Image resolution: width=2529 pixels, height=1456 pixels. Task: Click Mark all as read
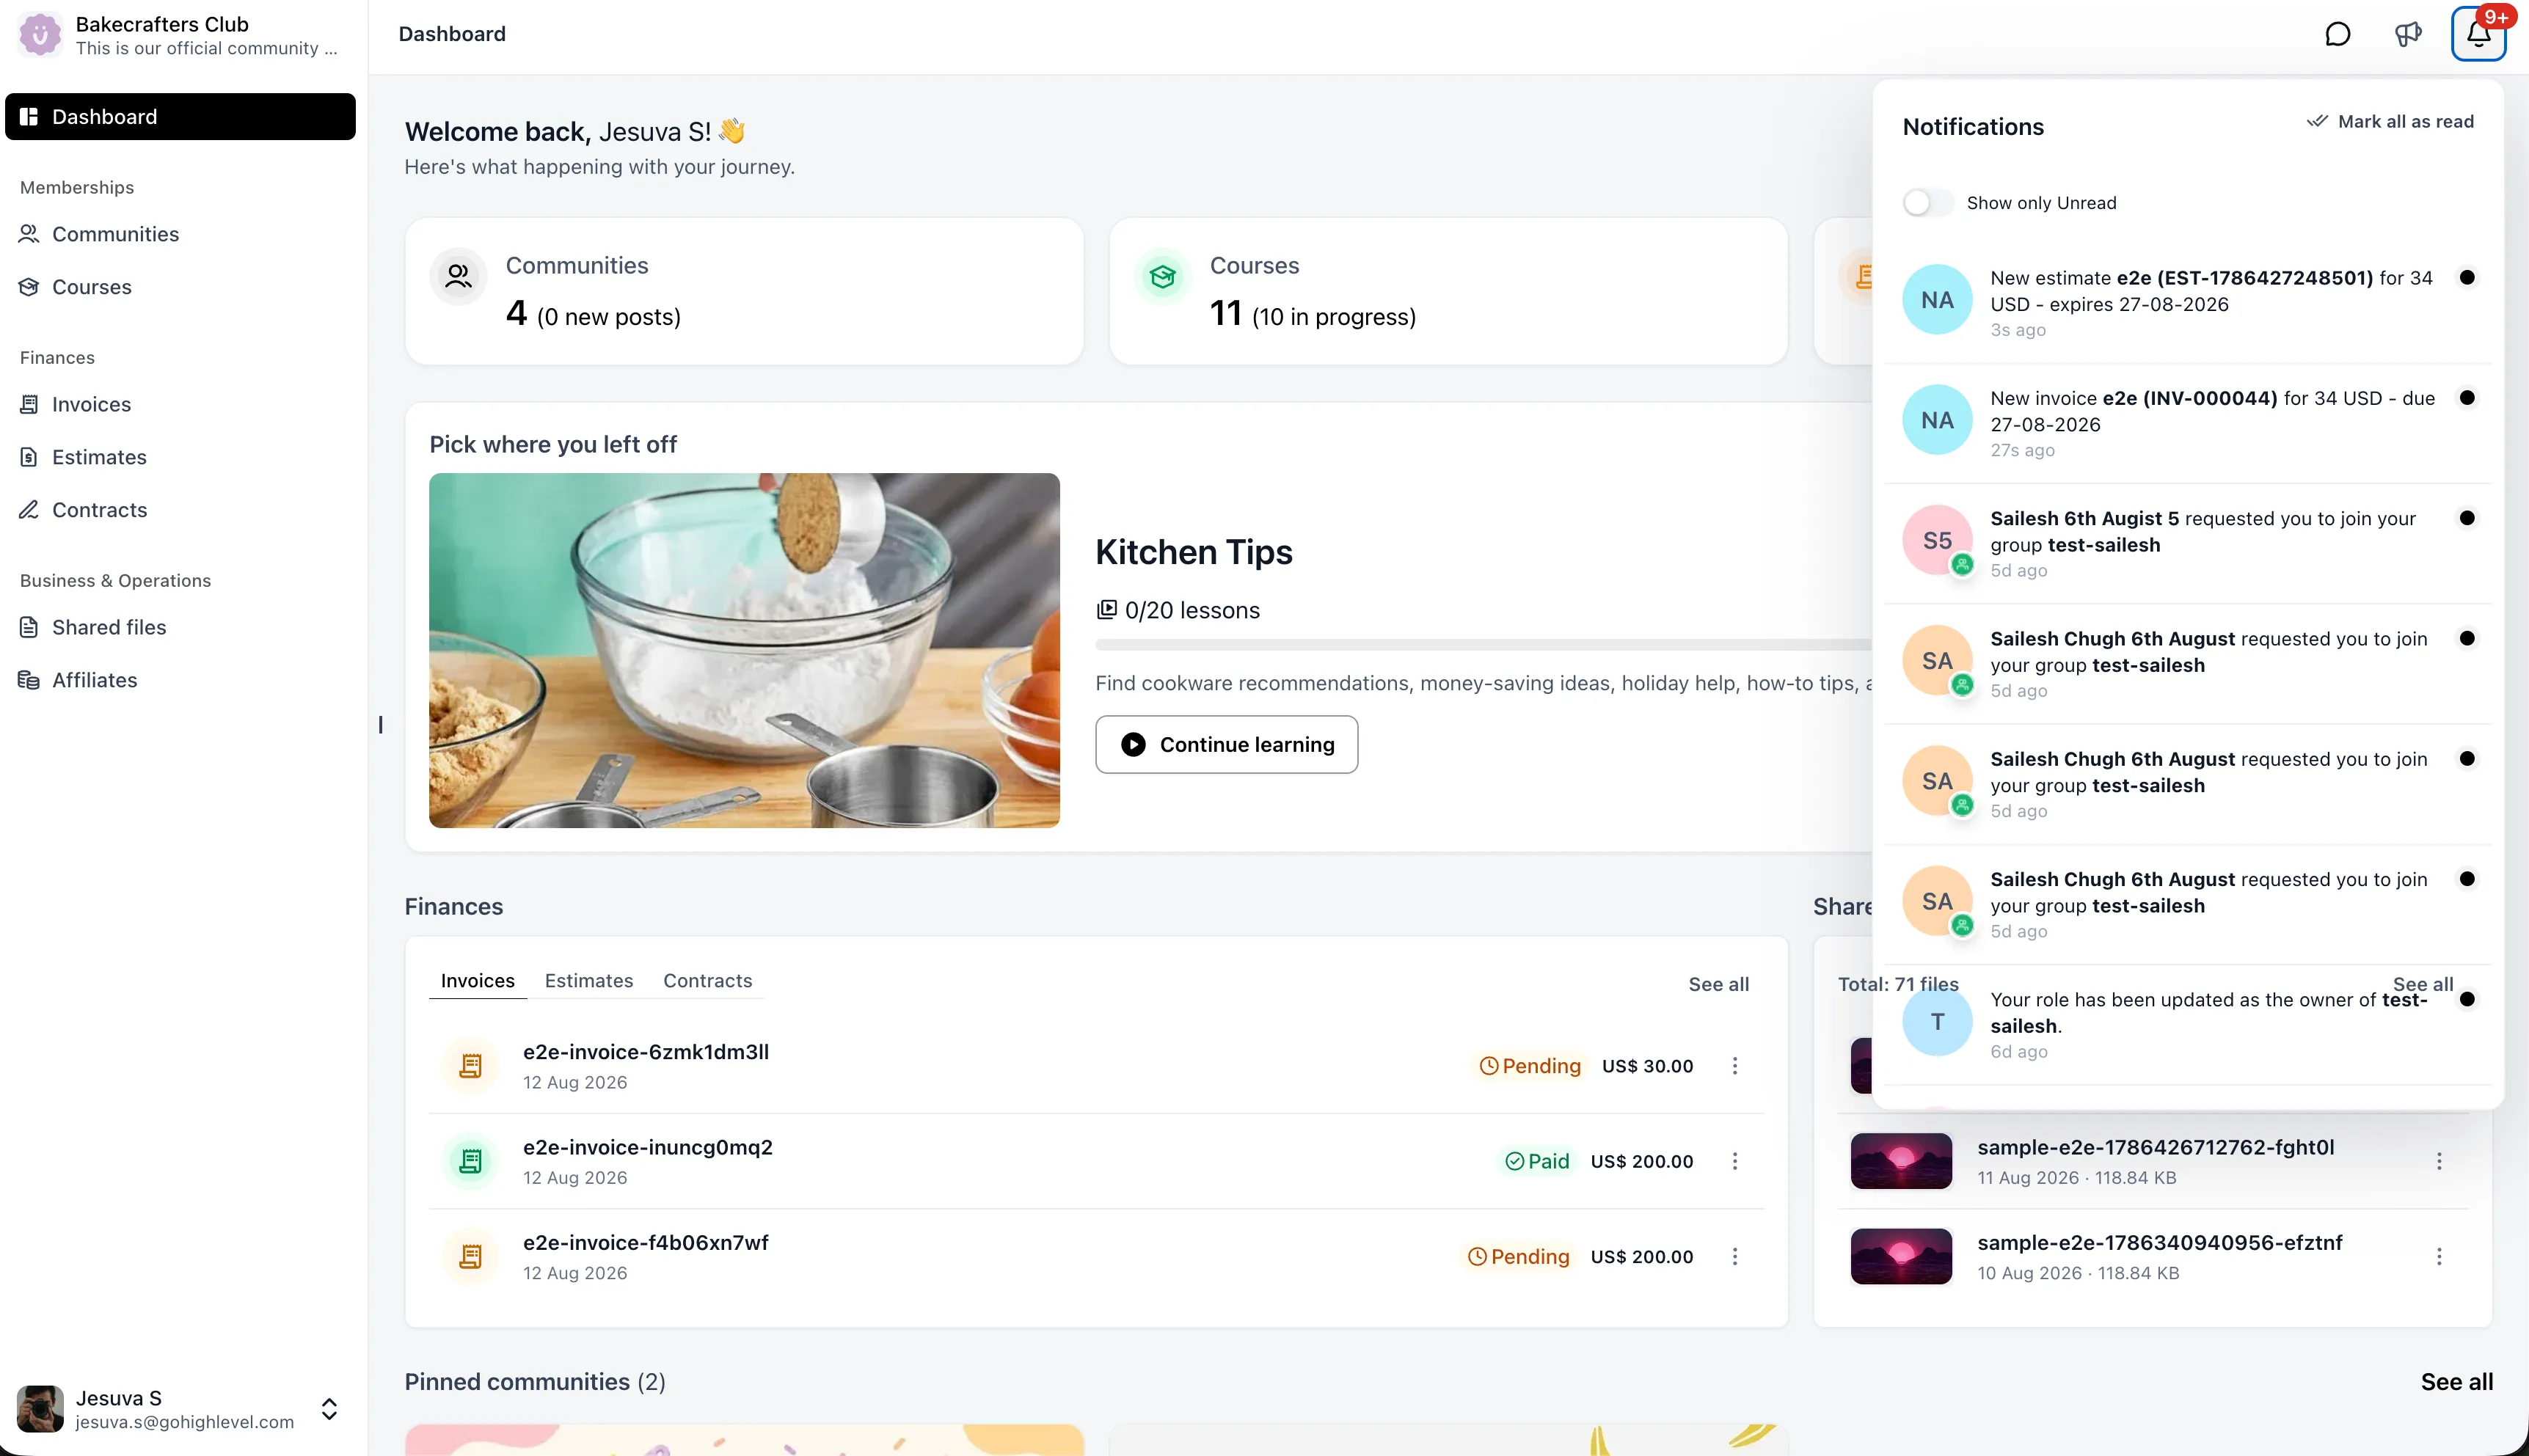click(x=2390, y=122)
